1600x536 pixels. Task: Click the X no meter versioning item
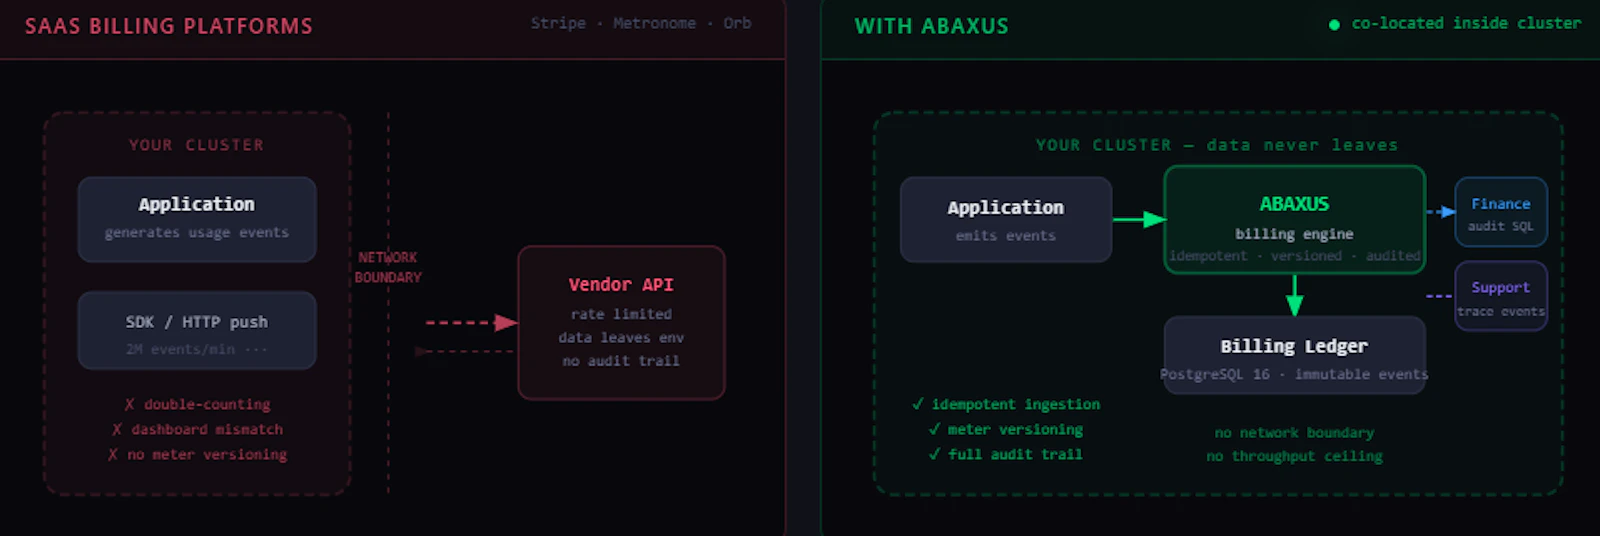click(x=197, y=454)
